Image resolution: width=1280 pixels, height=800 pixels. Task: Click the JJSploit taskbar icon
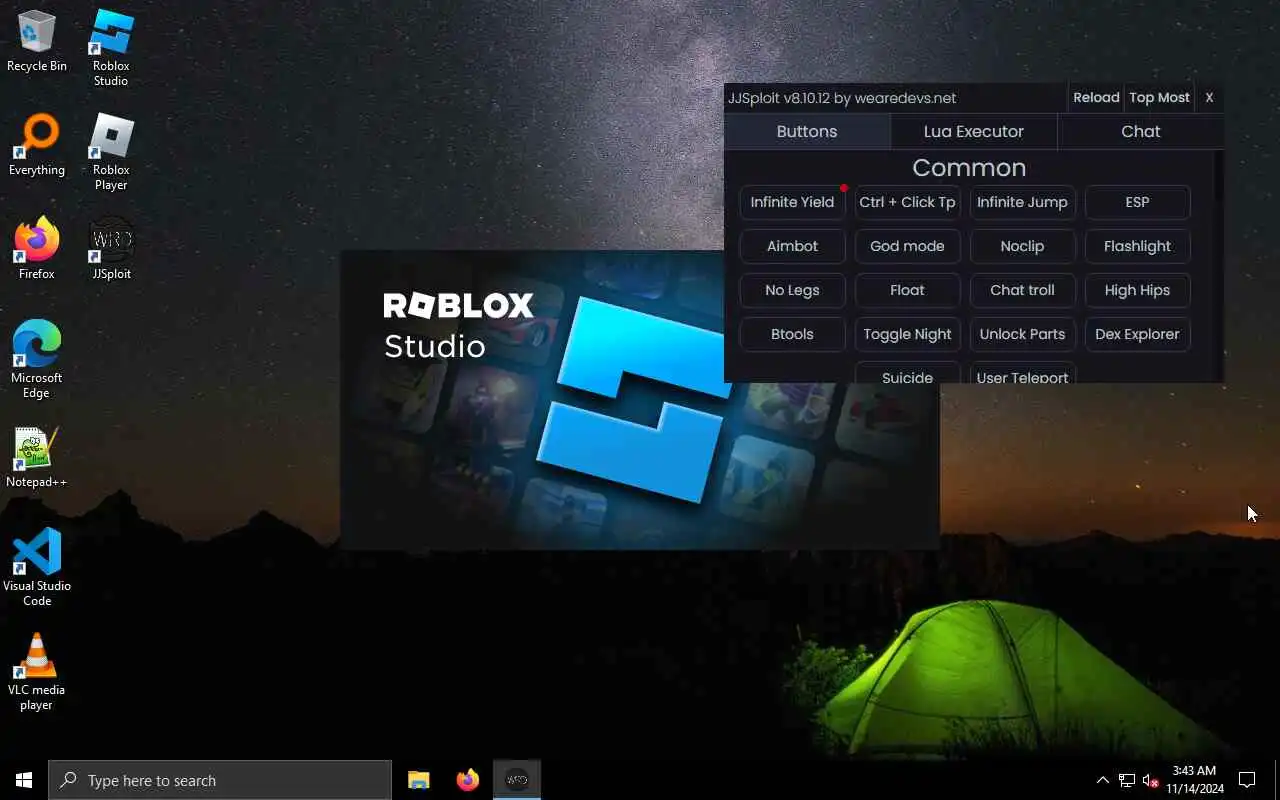(517, 780)
